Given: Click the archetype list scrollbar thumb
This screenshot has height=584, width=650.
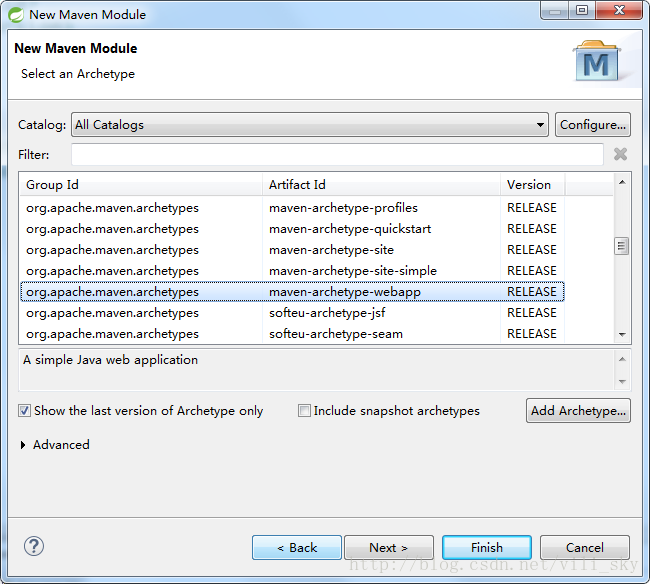Looking at the screenshot, I should click(621, 246).
